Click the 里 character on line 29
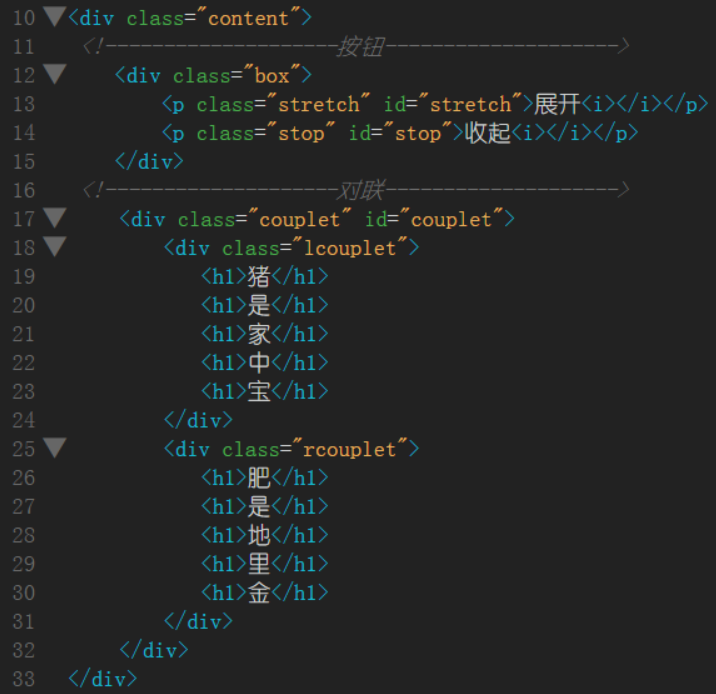 (x=259, y=564)
